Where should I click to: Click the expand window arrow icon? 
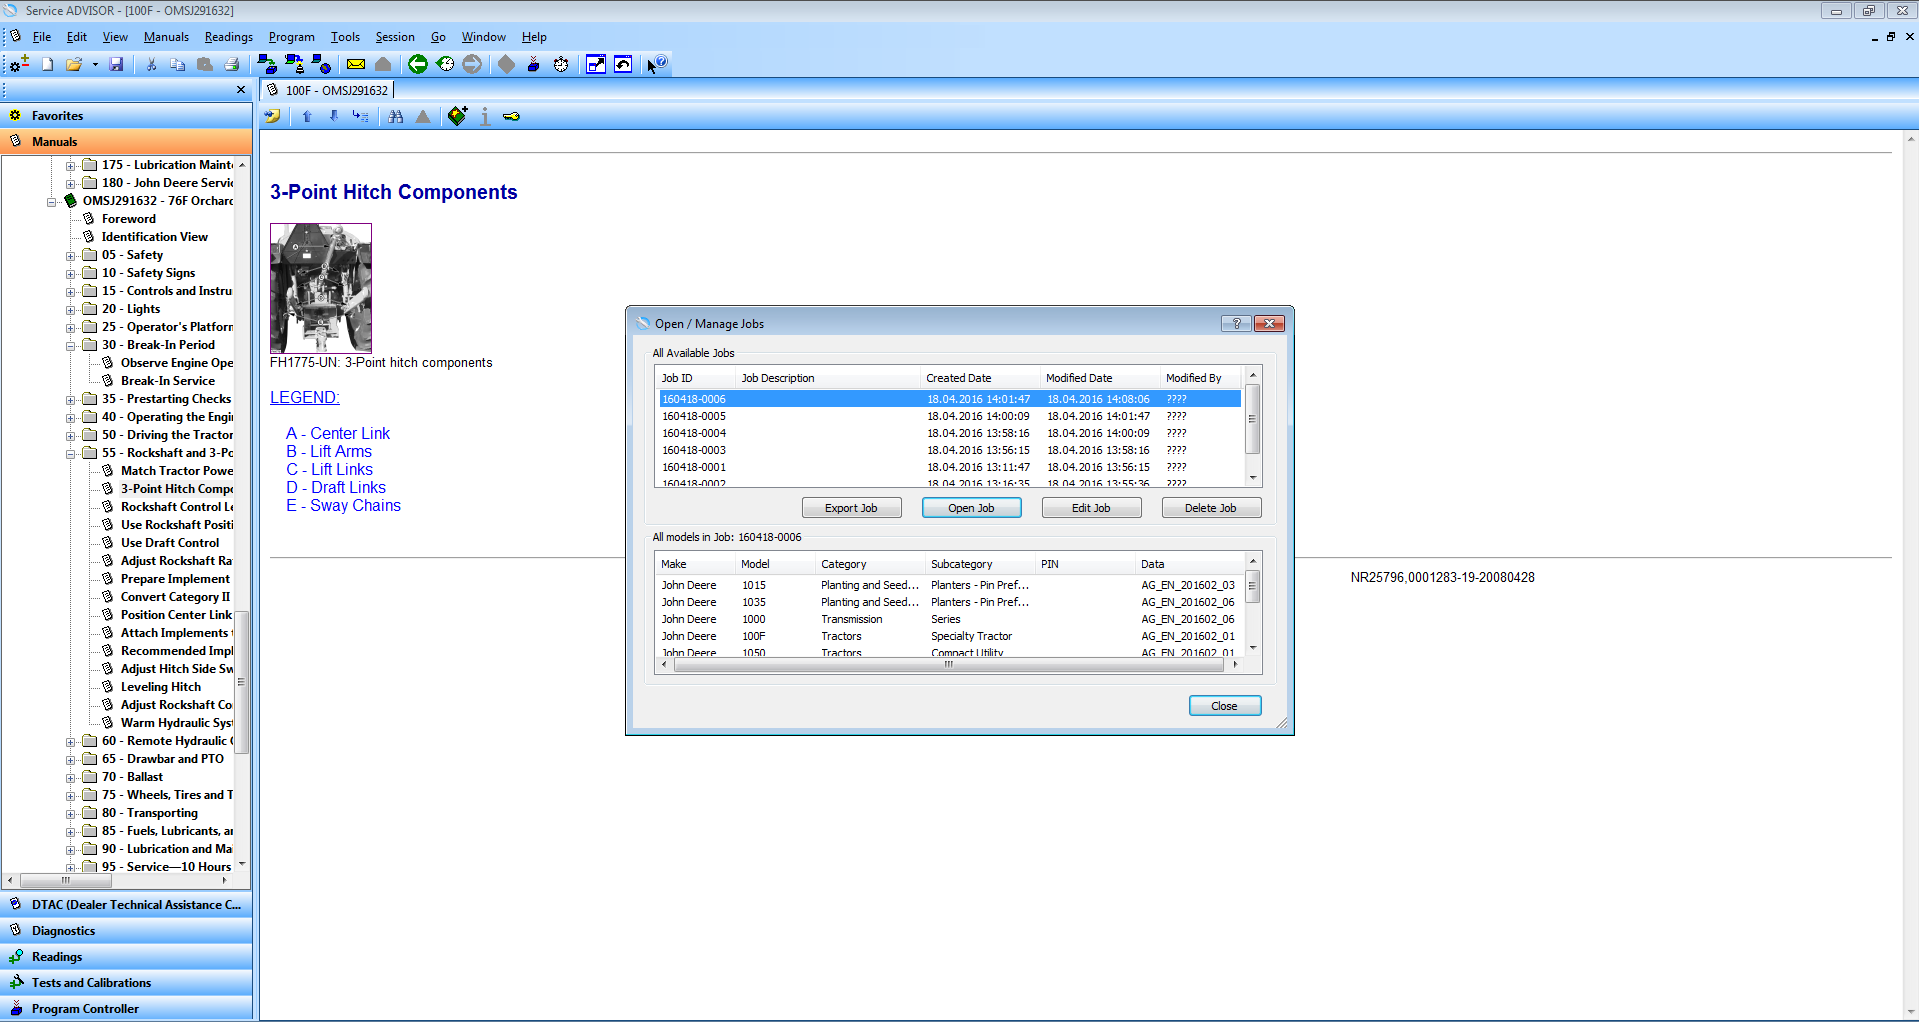click(x=596, y=64)
